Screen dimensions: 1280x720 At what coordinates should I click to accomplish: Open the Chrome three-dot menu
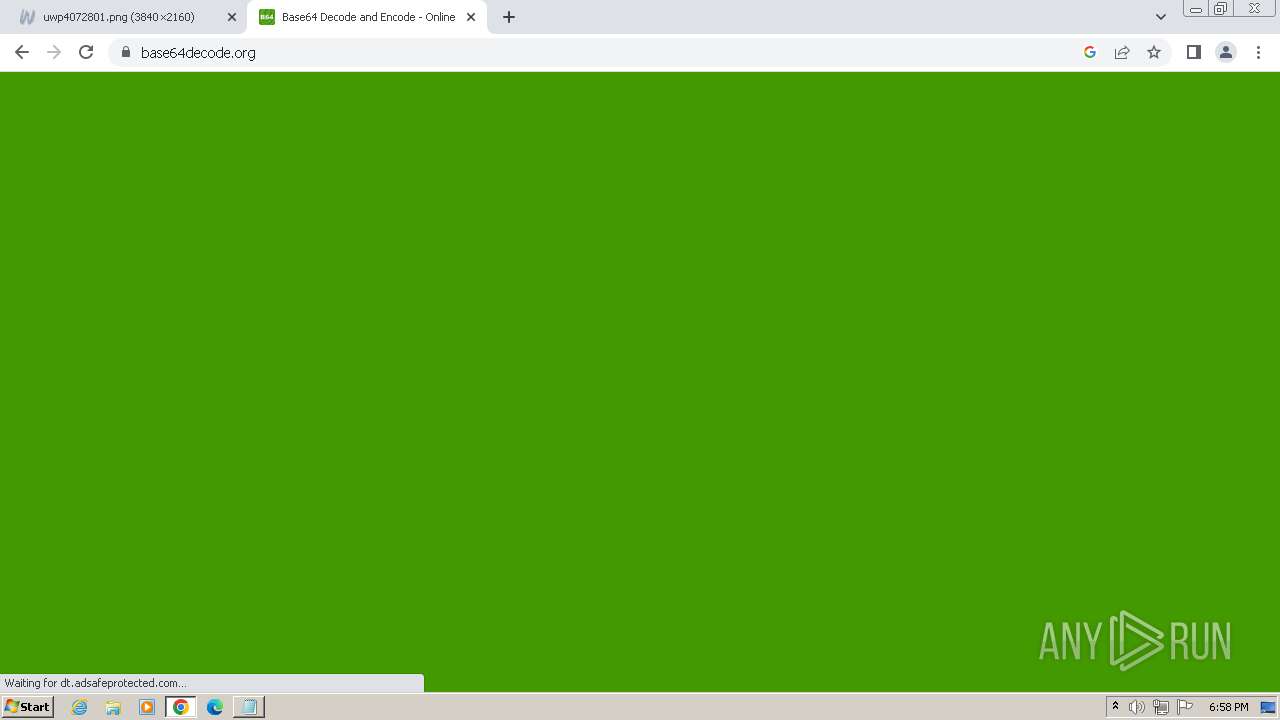[x=1258, y=52]
